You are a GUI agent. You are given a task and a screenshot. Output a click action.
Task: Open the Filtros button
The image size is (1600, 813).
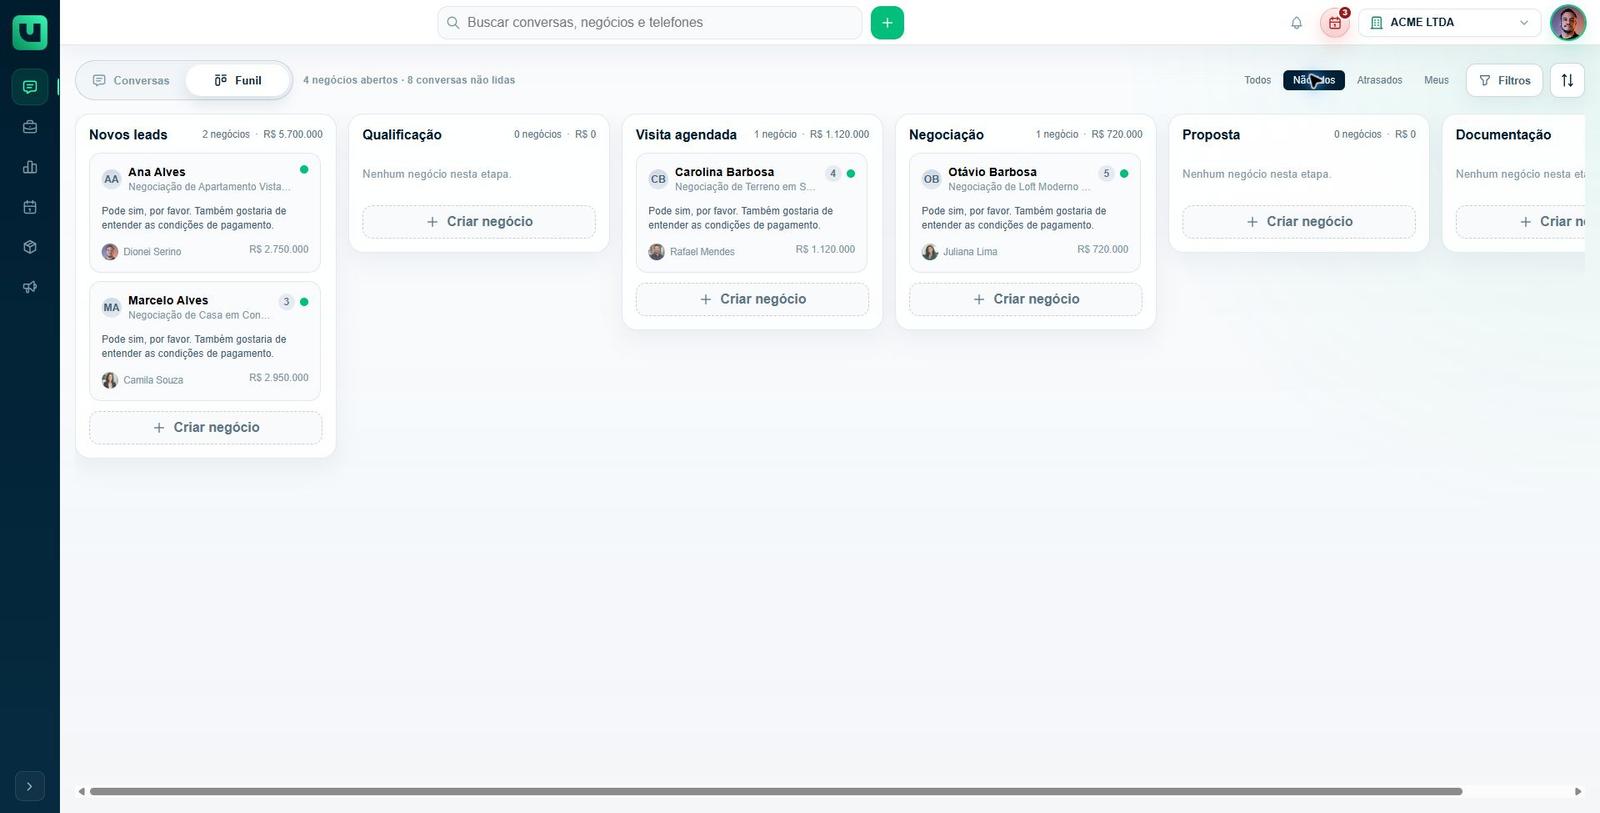point(1504,80)
